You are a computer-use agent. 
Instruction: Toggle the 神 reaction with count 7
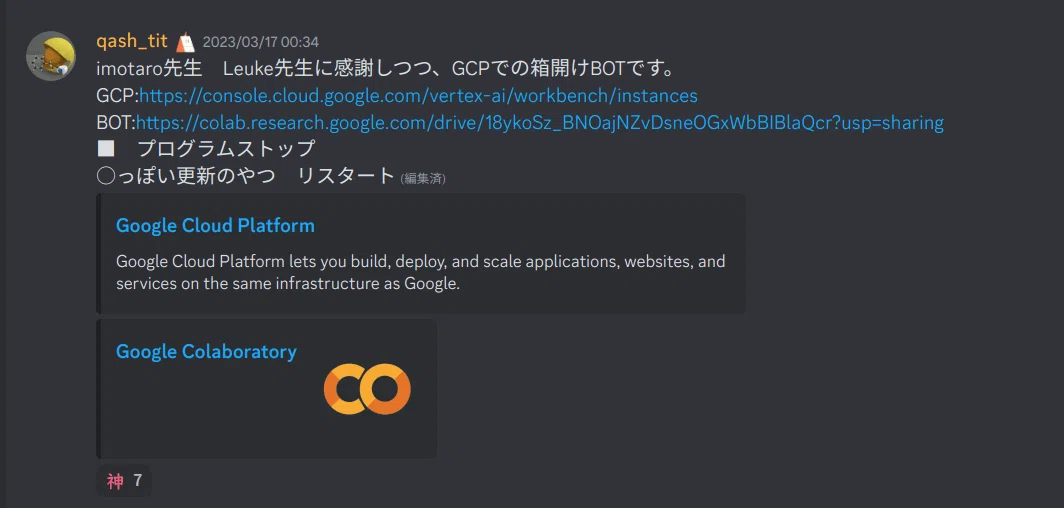click(x=124, y=481)
